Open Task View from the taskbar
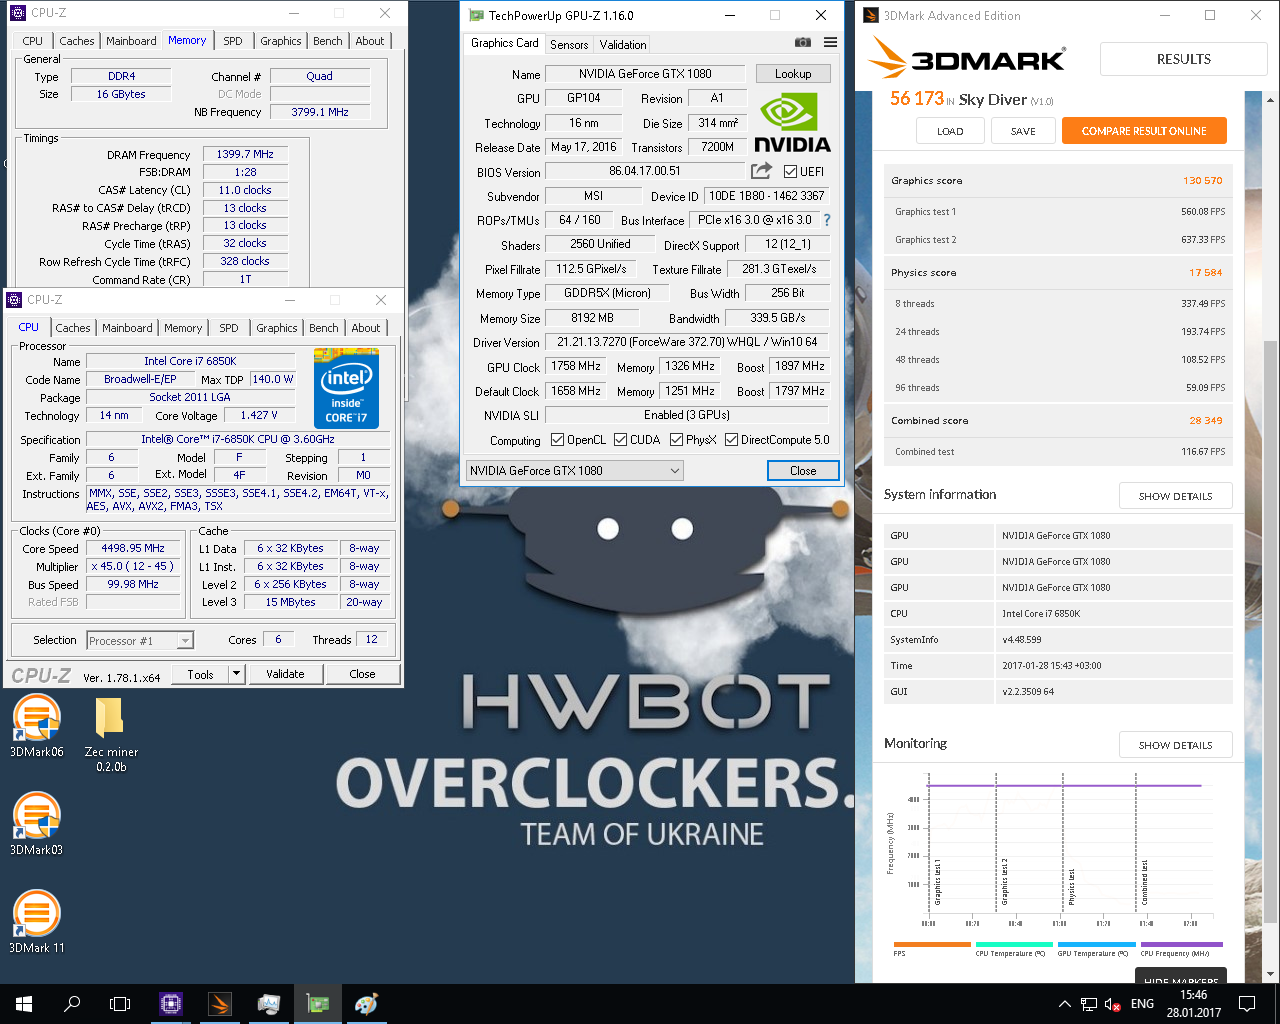 (x=120, y=1003)
